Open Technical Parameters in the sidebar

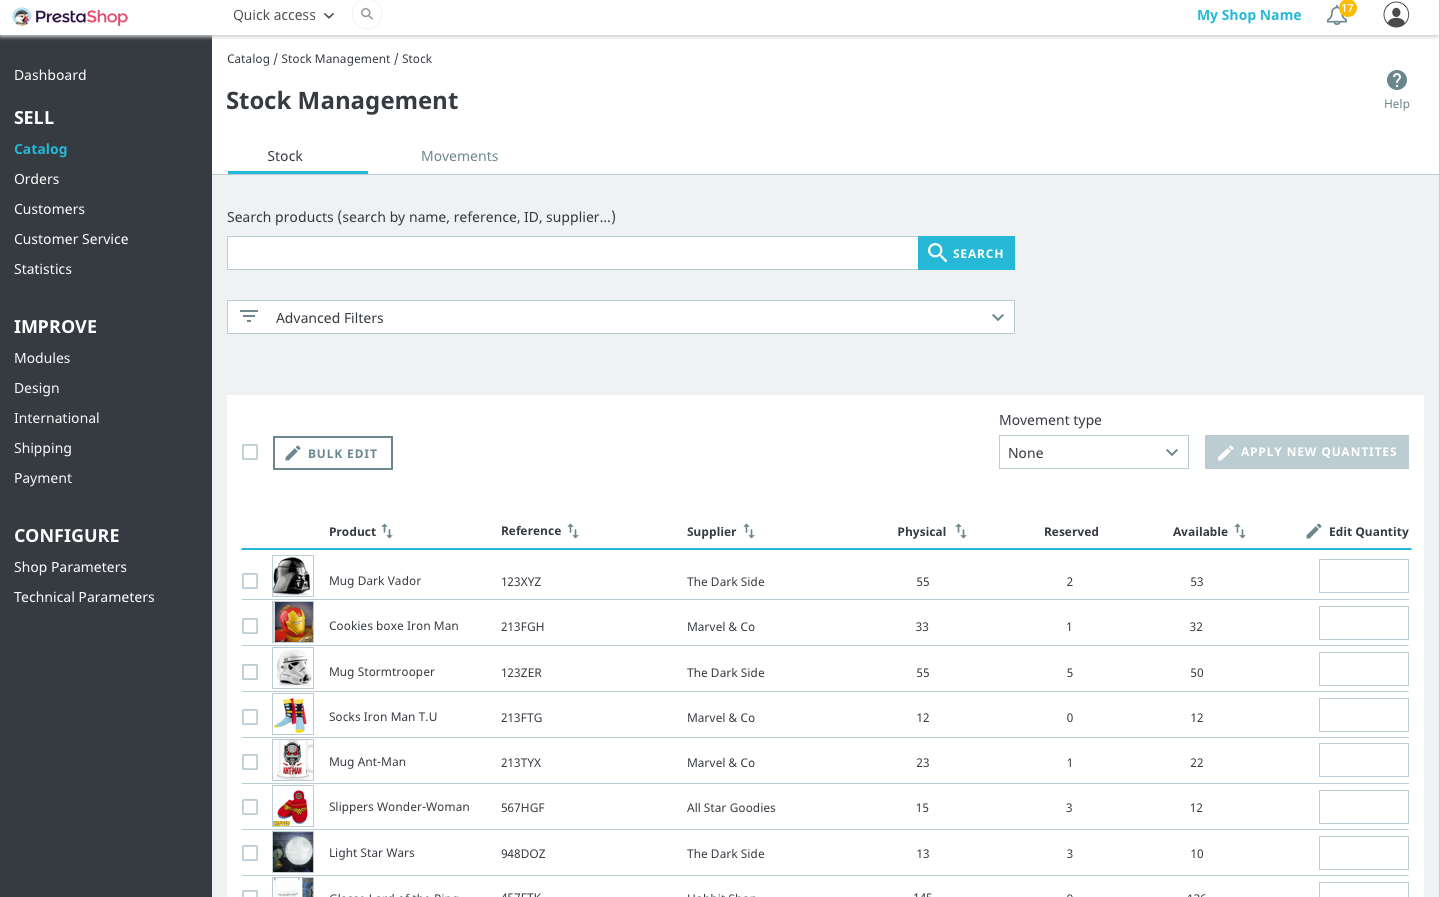point(84,597)
